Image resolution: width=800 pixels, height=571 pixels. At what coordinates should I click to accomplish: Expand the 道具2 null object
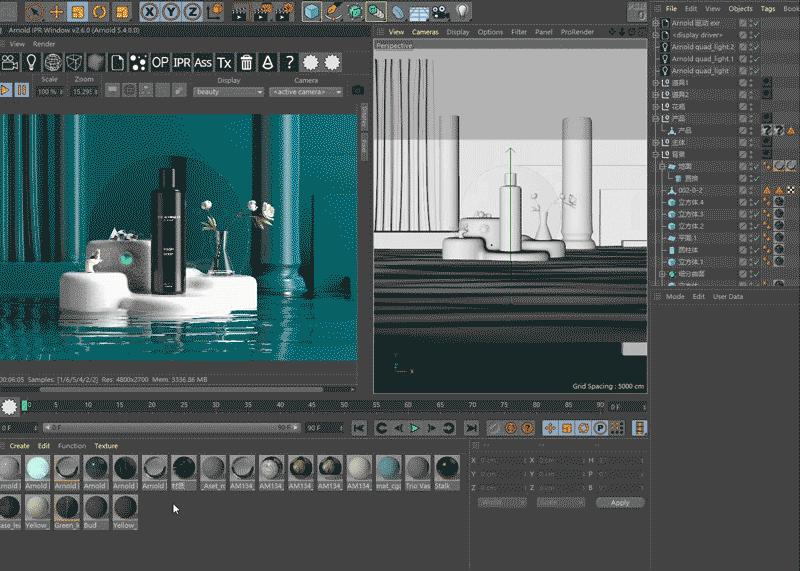[656, 94]
